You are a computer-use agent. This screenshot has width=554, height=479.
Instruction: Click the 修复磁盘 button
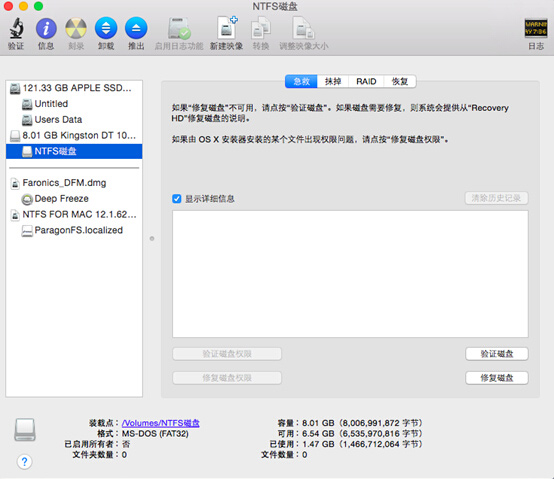click(497, 378)
